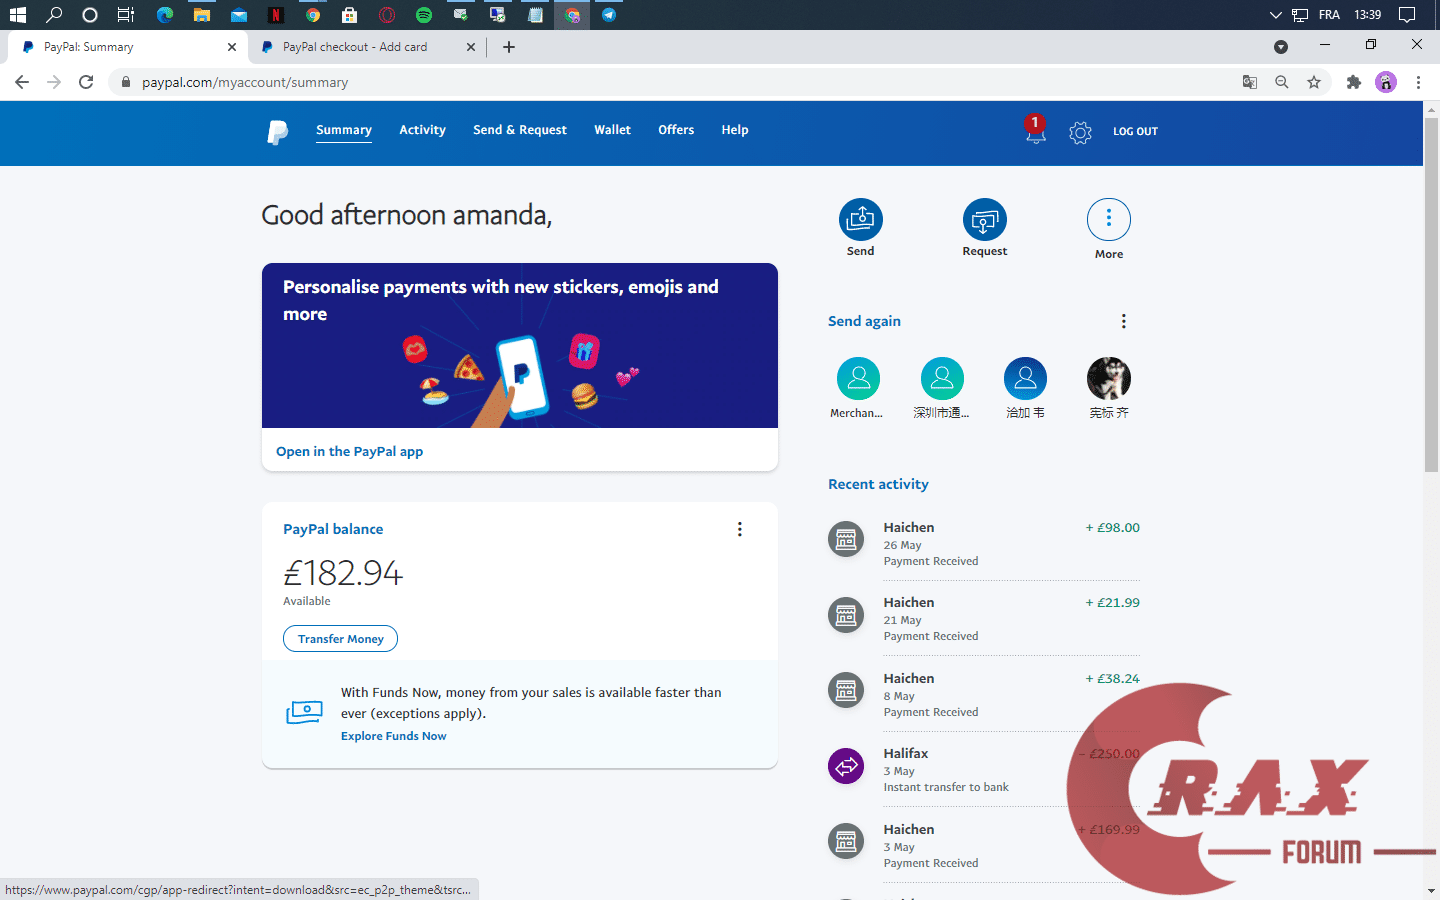The height and width of the screenshot is (900, 1440).
Task: Click the zoom magnifier icon in address bar
Action: click(x=1281, y=82)
